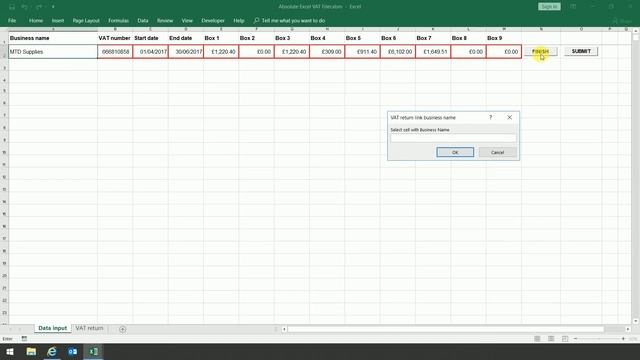
Task: Open the Page Layout ribbon tab
Action: pos(86,20)
